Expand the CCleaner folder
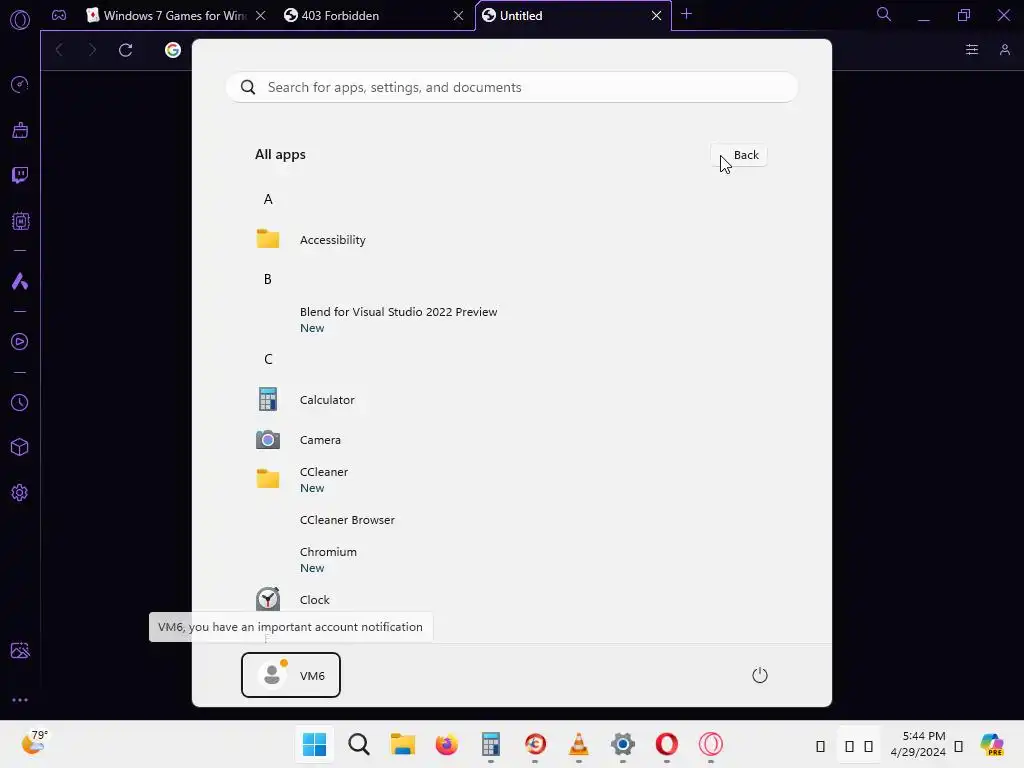Screen dimensions: 1024x768 (x=512, y=480)
